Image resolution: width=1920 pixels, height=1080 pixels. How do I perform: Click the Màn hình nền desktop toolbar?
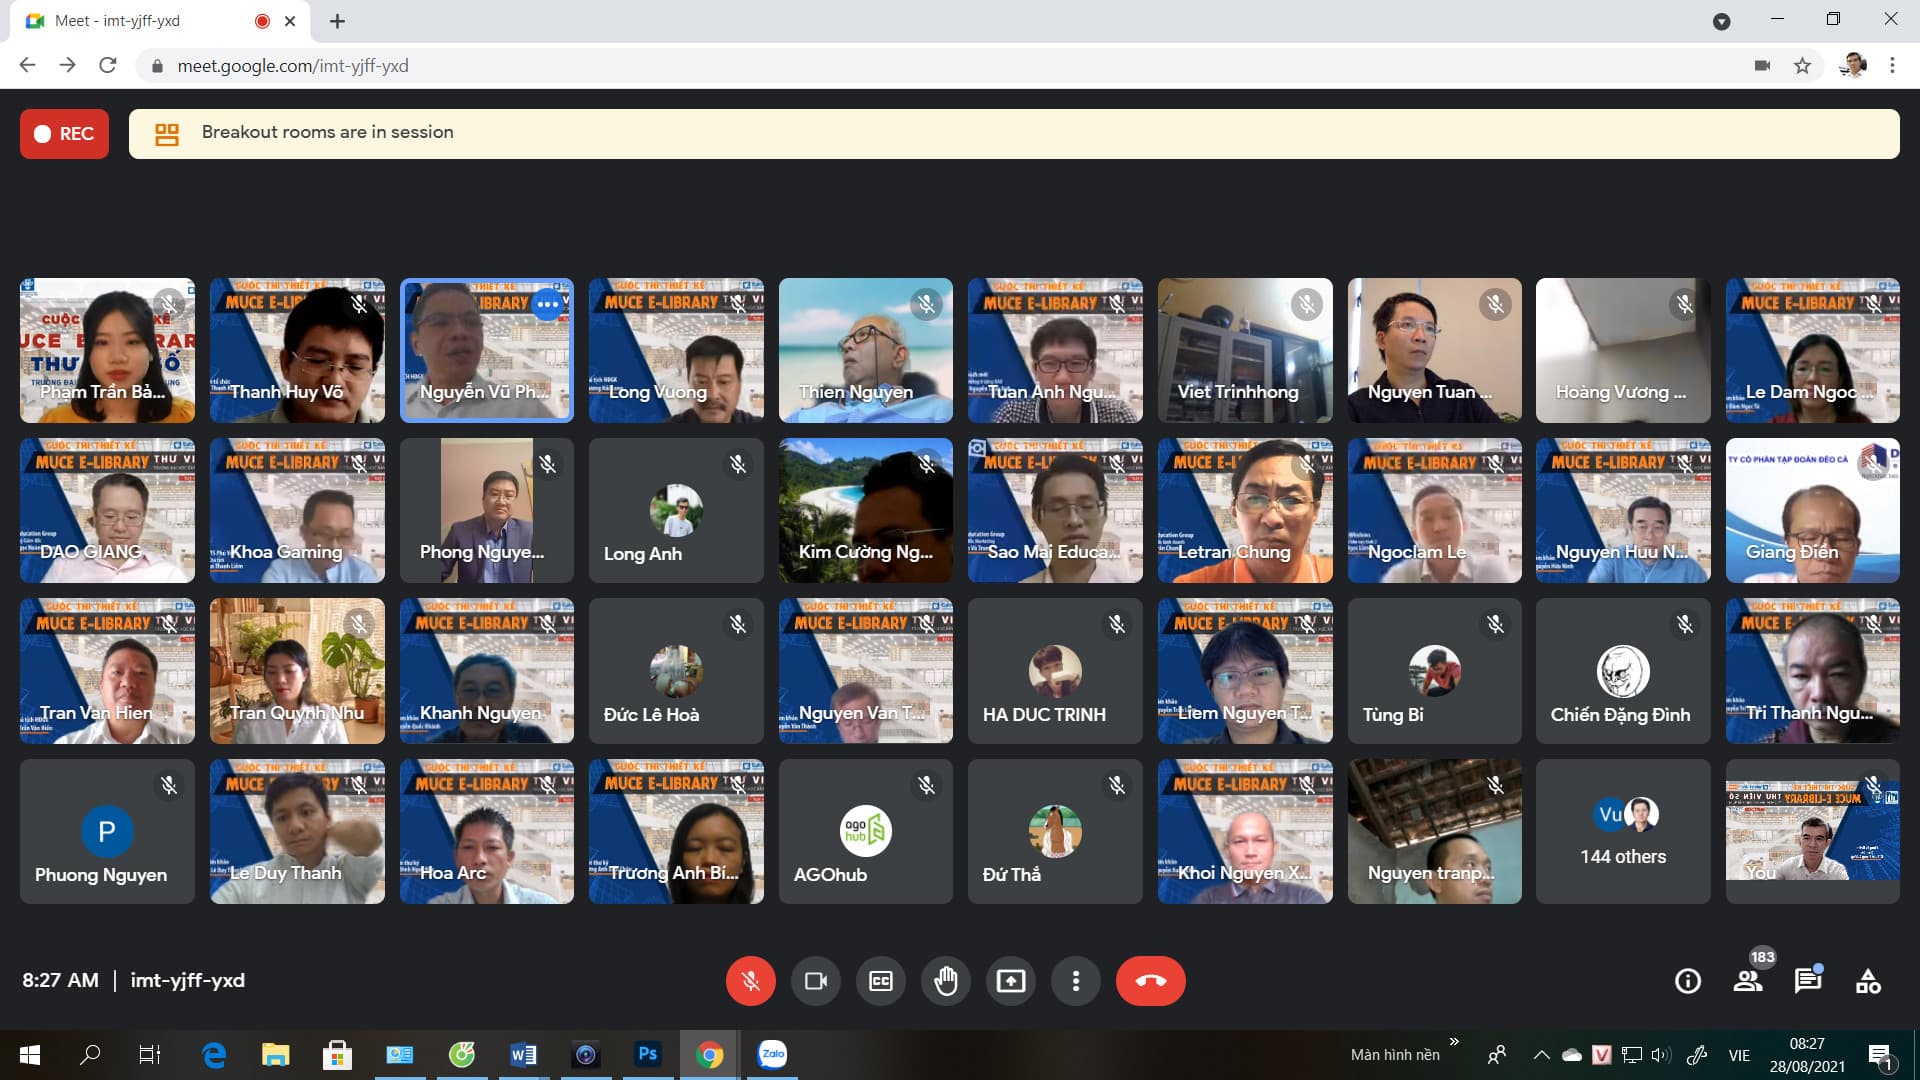pos(1395,1055)
